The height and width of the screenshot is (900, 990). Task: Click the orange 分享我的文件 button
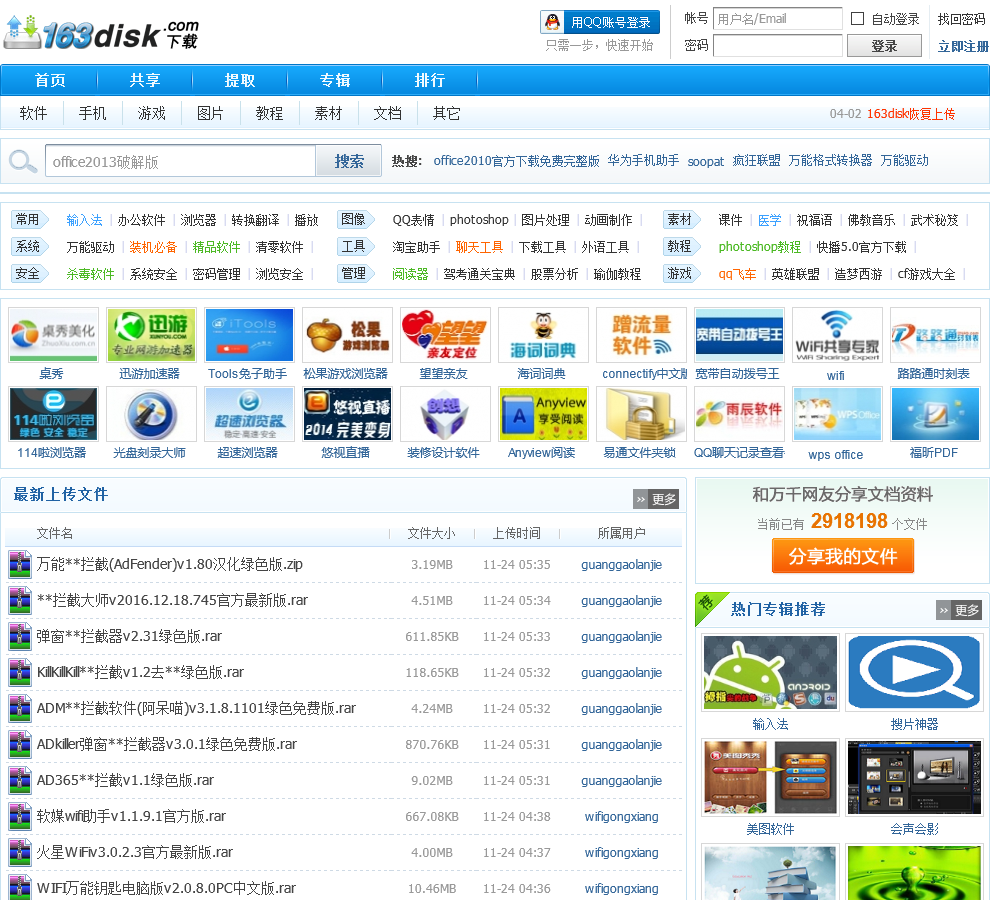[x=842, y=556]
